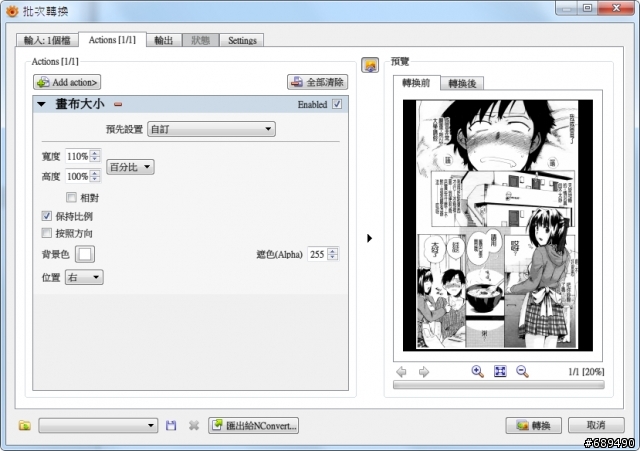Click the 轉換 convert button
640x451 pixels.
(533, 425)
